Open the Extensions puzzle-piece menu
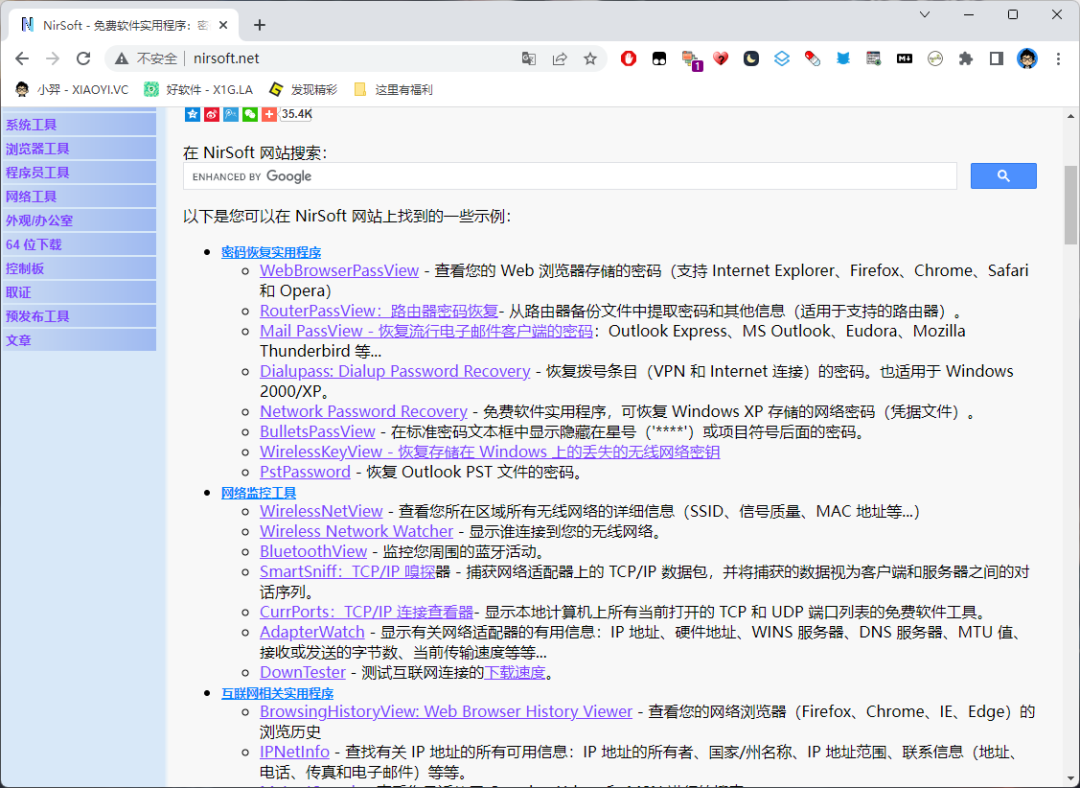 tap(965, 59)
